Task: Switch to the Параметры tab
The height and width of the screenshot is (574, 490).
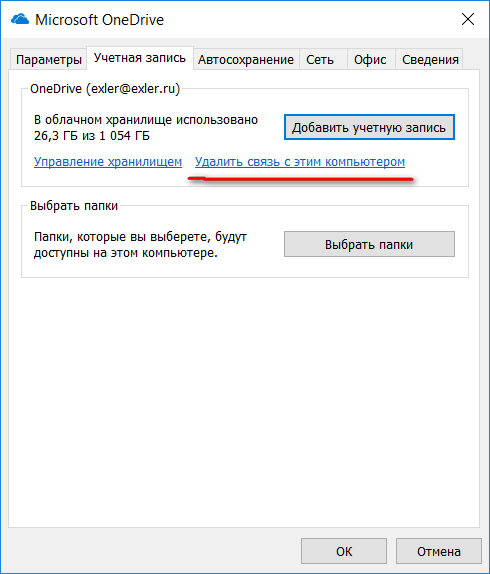Action: click(x=49, y=59)
